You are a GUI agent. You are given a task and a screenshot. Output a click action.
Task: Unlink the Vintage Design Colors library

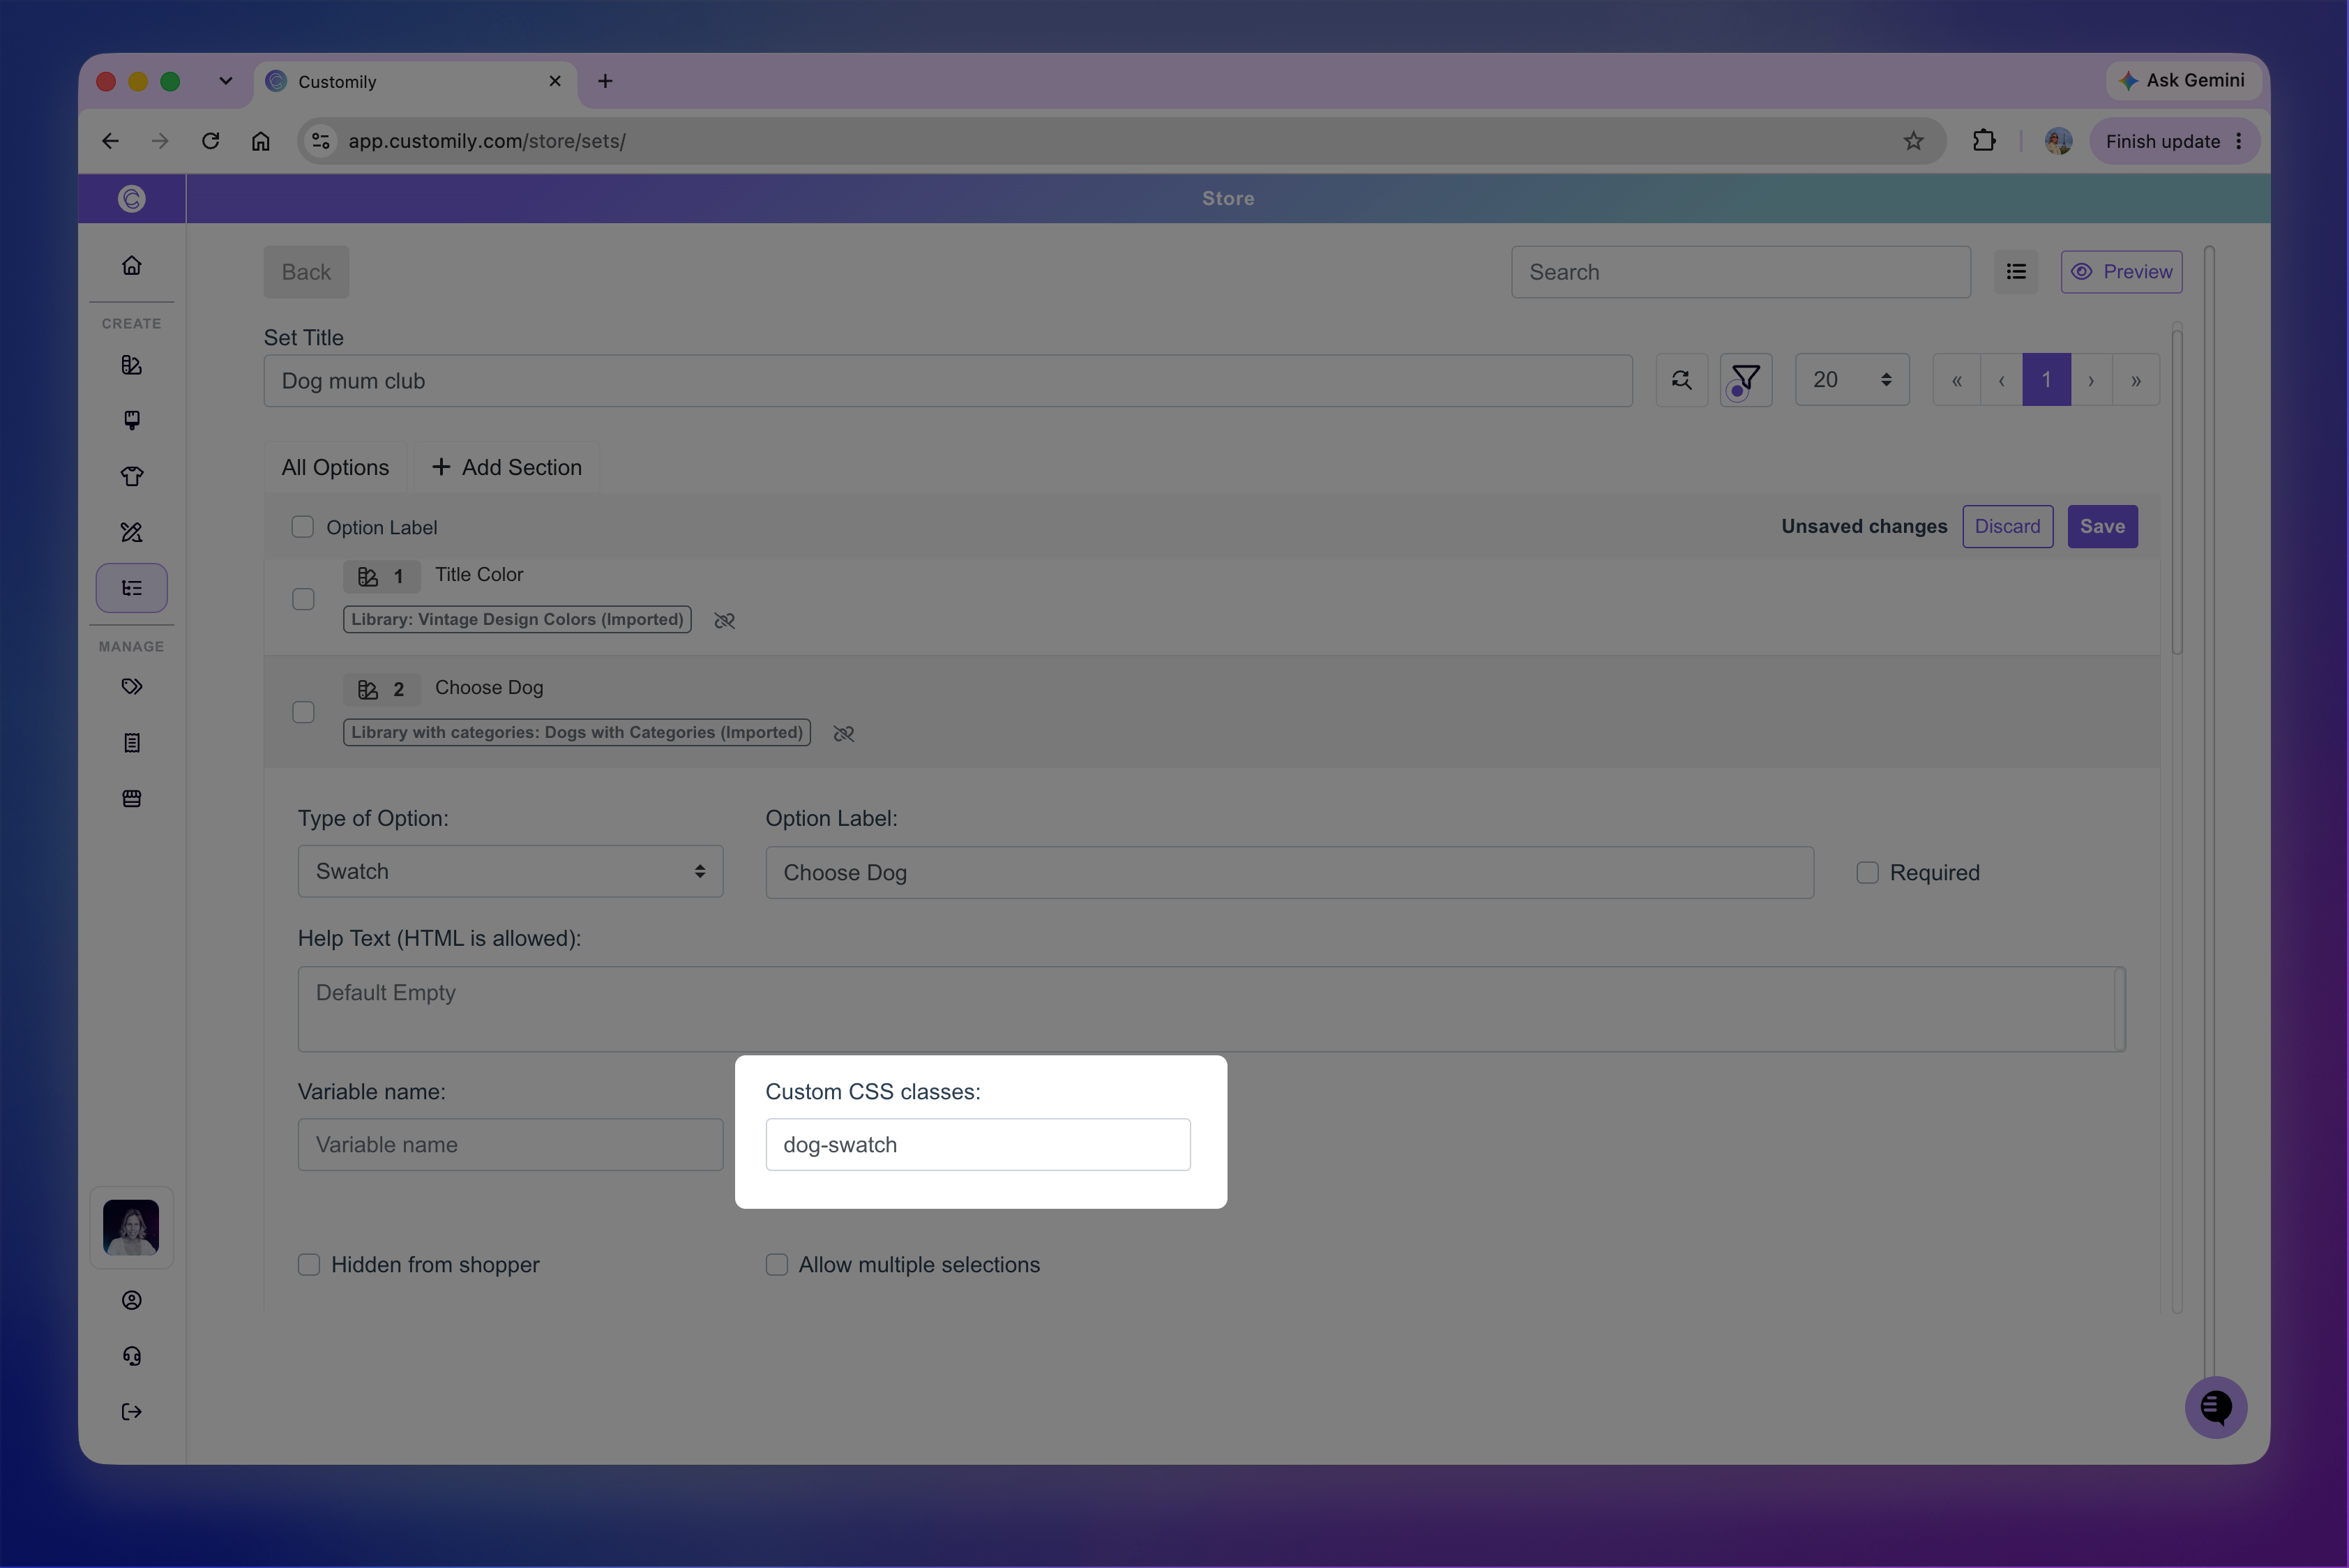coord(724,621)
